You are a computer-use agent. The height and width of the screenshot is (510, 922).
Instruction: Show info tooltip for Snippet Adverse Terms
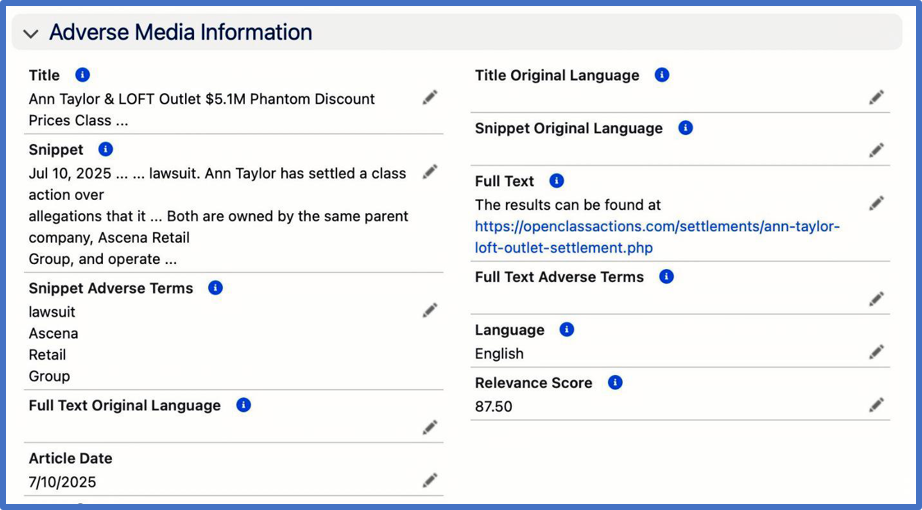pos(215,288)
